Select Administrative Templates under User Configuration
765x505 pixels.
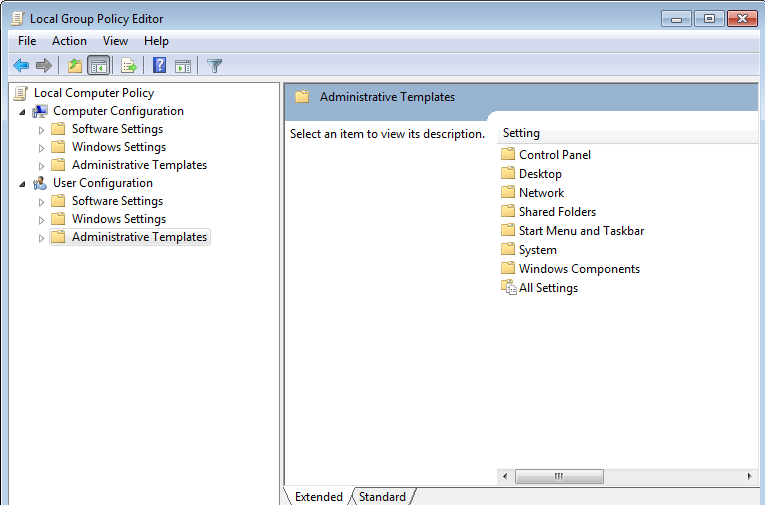click(140, 237)
